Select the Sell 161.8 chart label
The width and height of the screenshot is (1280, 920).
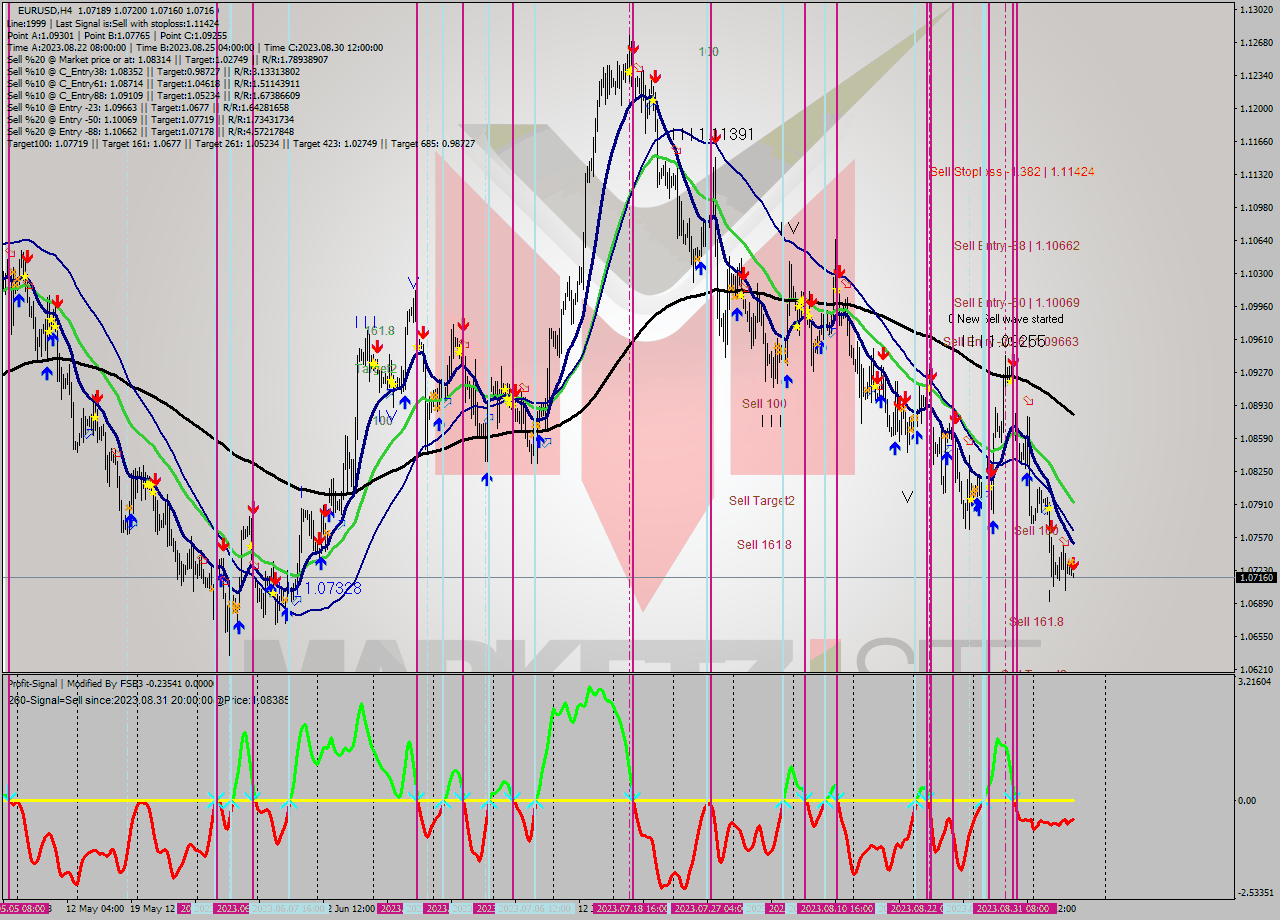coord(763,545)
